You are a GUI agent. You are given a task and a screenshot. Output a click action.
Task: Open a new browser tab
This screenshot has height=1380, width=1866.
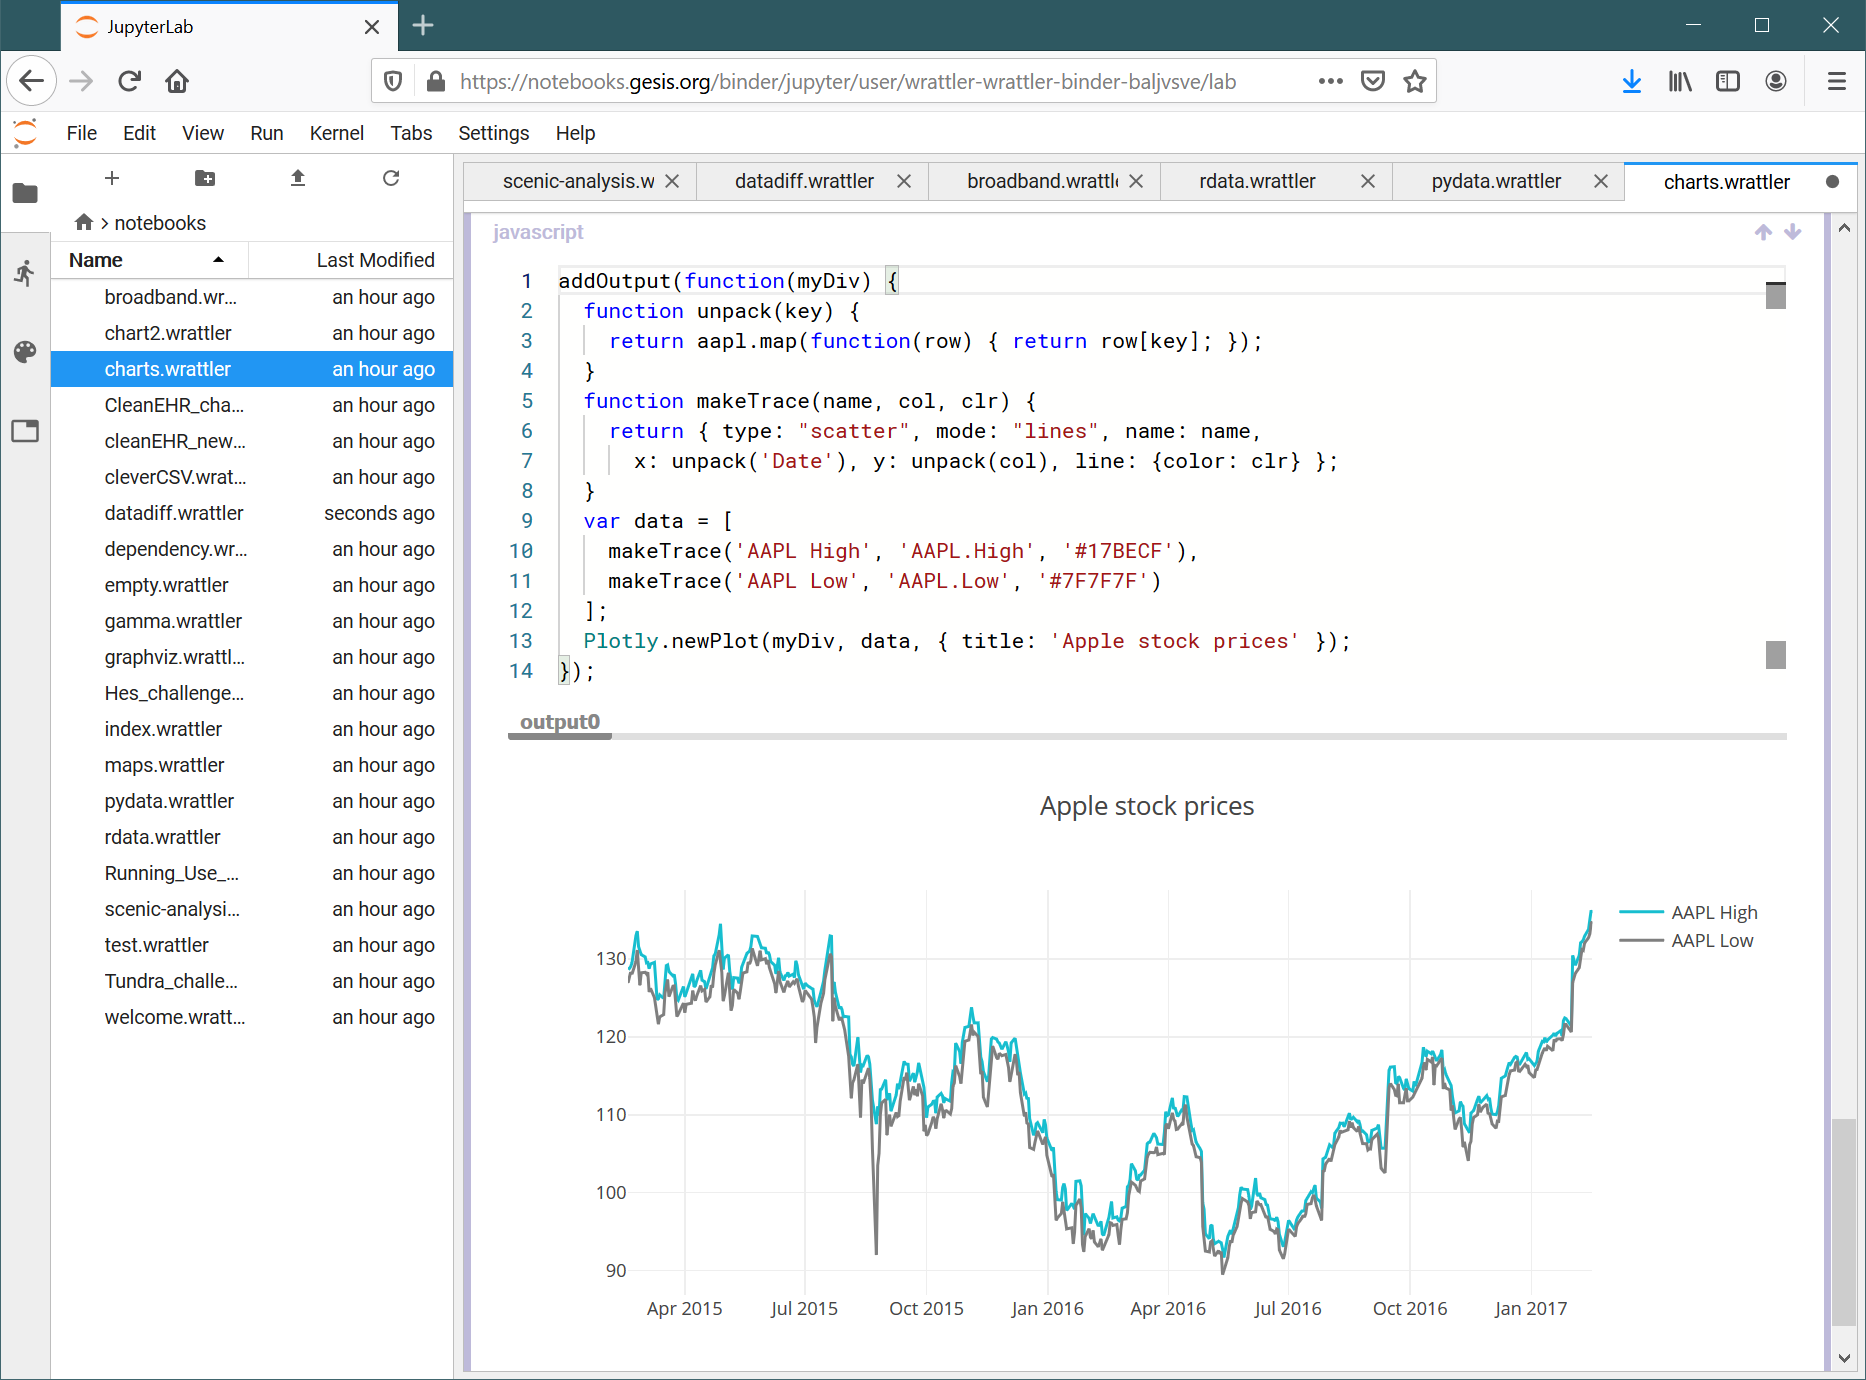pos(423,26)
